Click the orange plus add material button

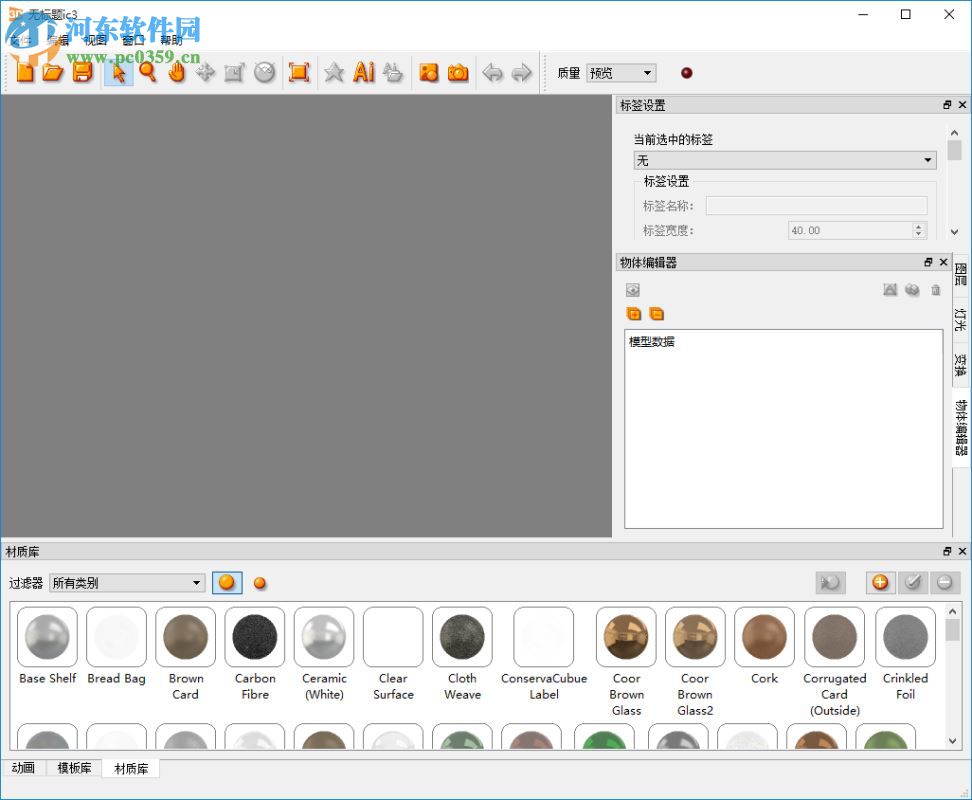coord(880,582)
